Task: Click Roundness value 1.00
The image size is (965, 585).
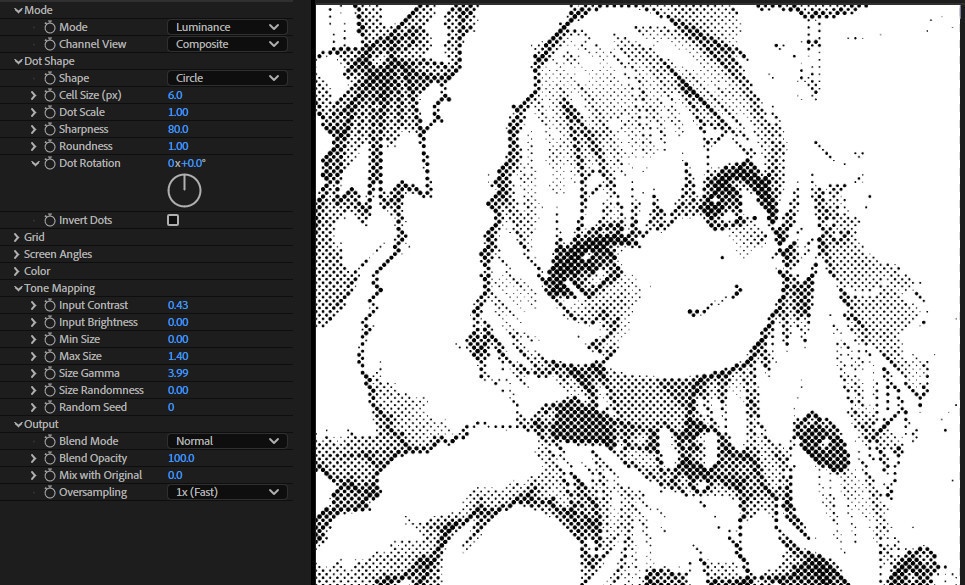Action: click(x=178, y=146)
